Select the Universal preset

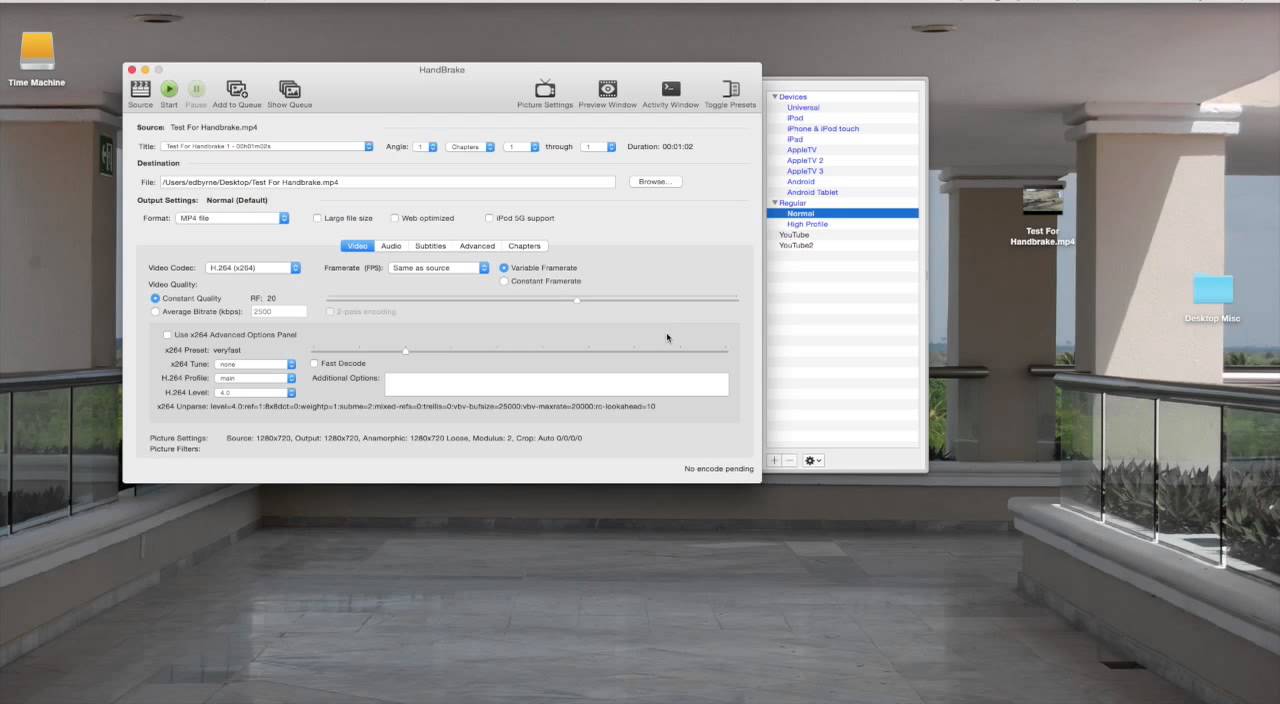(x=803, y=108)
